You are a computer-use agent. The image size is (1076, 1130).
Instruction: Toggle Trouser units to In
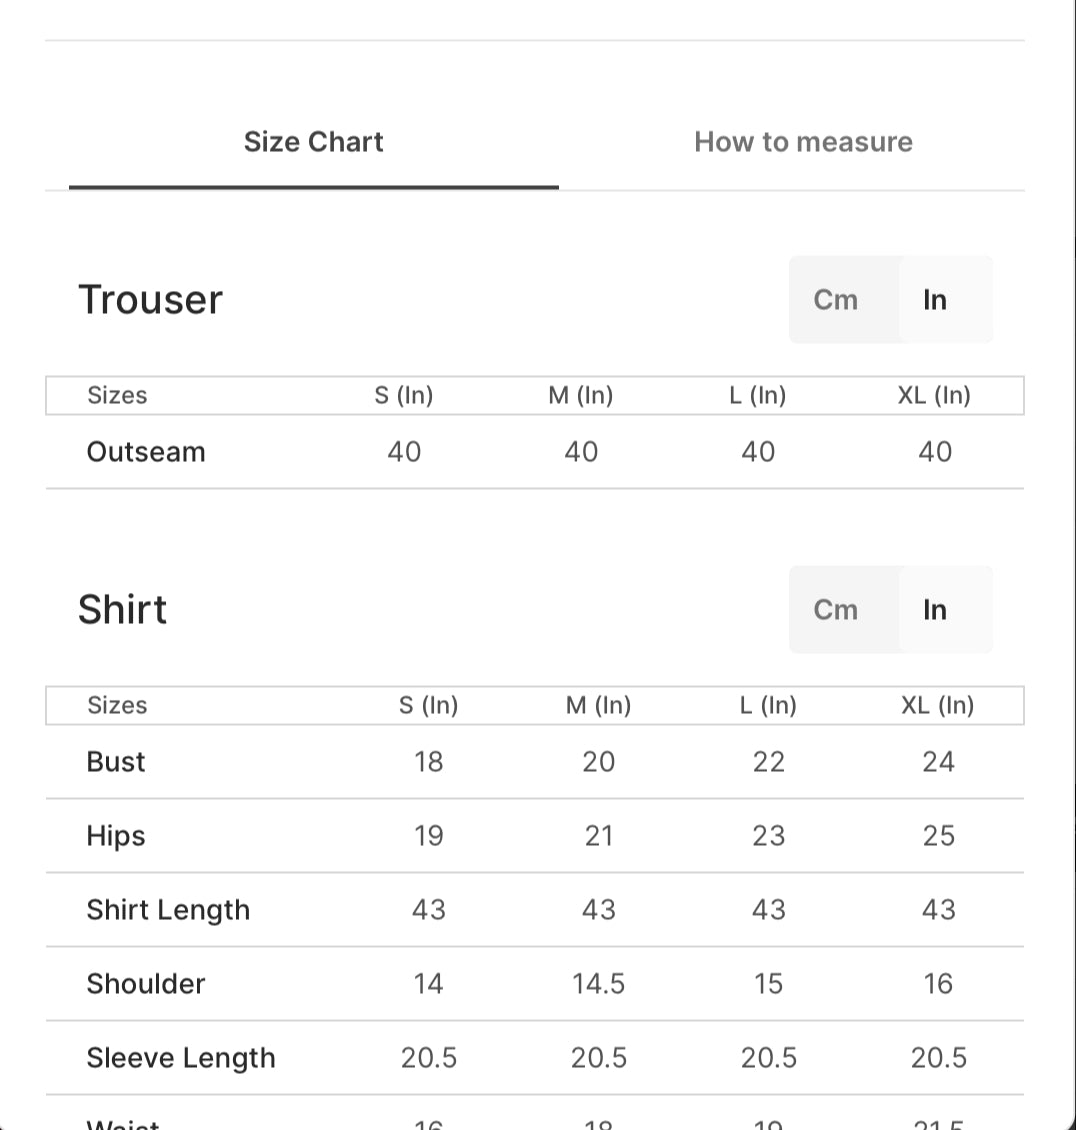click(x=935, y=300)
